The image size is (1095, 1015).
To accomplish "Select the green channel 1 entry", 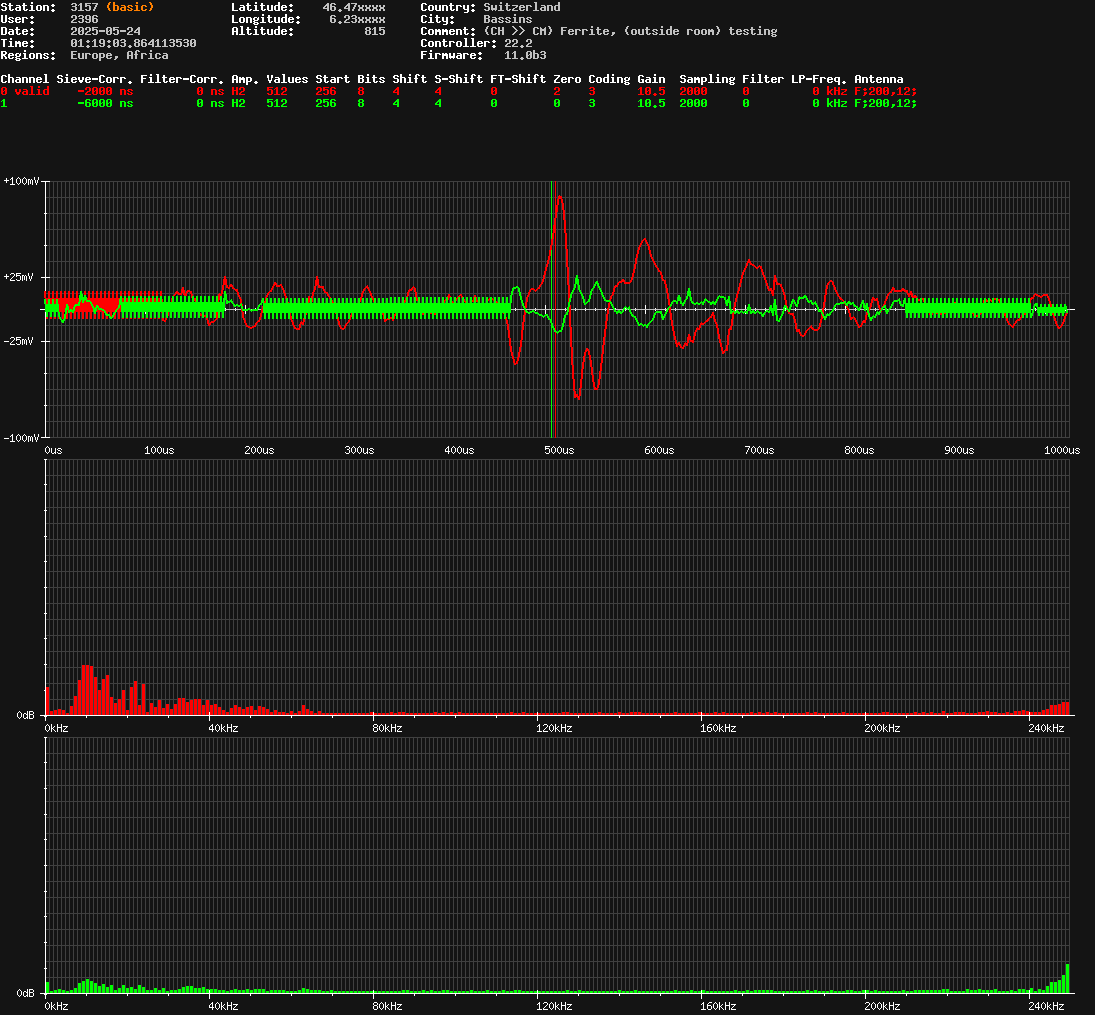I will pyautogui.click(x=4, y=103).
